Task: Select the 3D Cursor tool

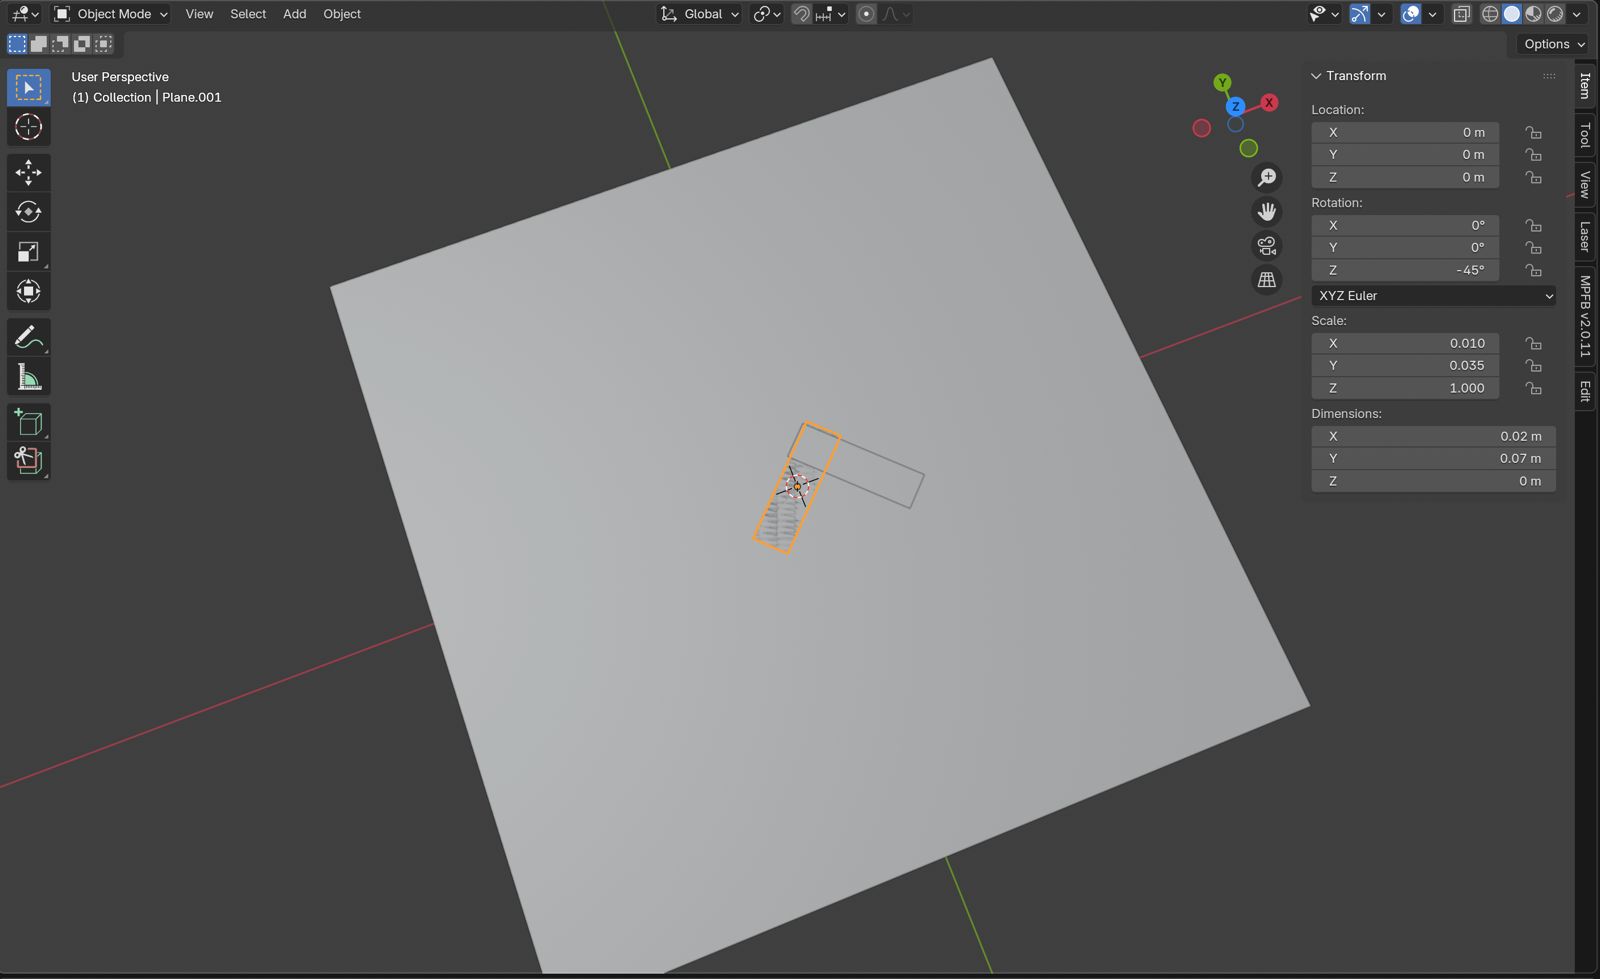Action: pos(28,127)
